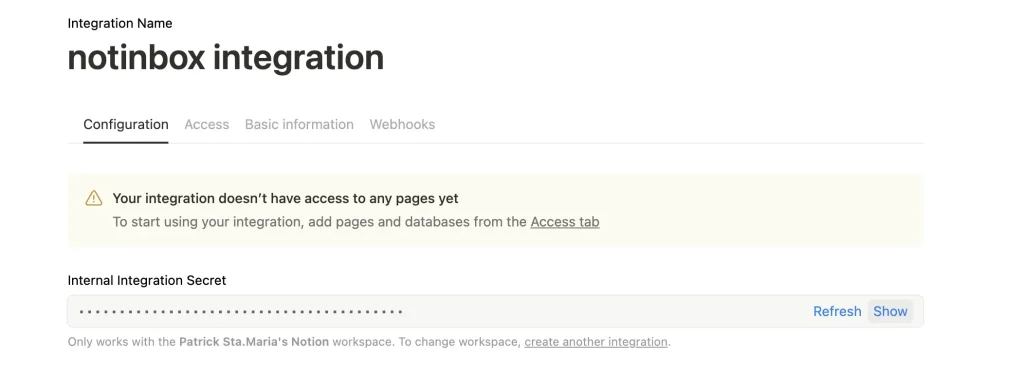Click the masked secret dots field
1024x375 pixels.
tap(241, 312)
